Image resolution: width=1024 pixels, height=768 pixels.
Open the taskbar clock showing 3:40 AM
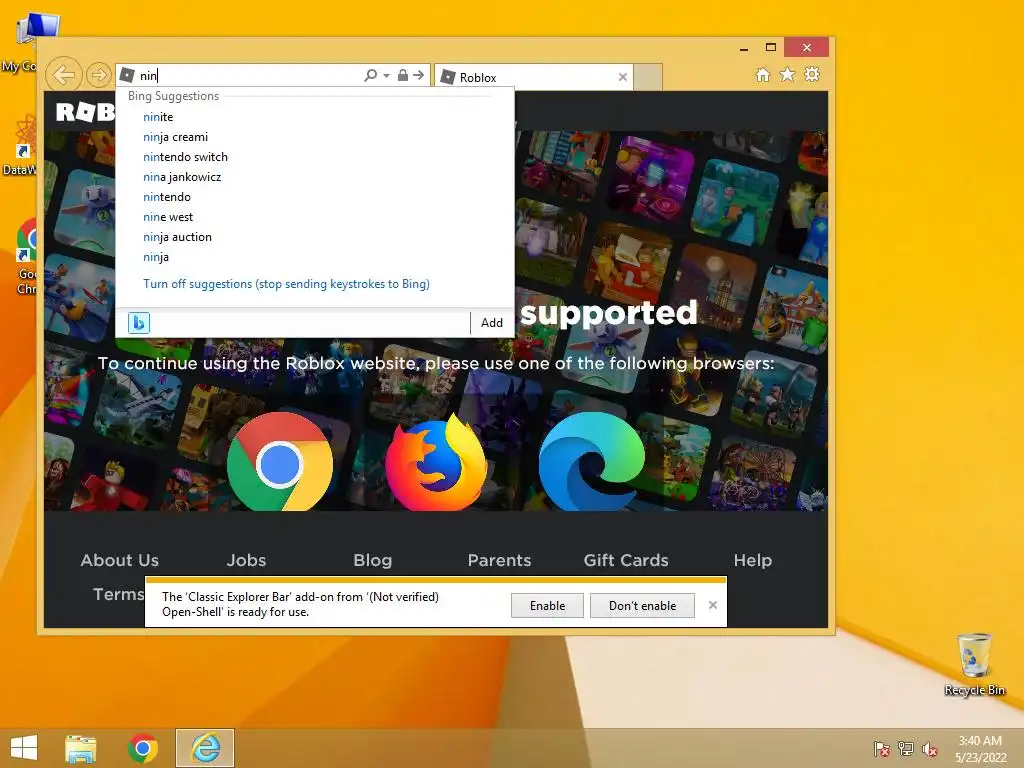coord(980,749)
